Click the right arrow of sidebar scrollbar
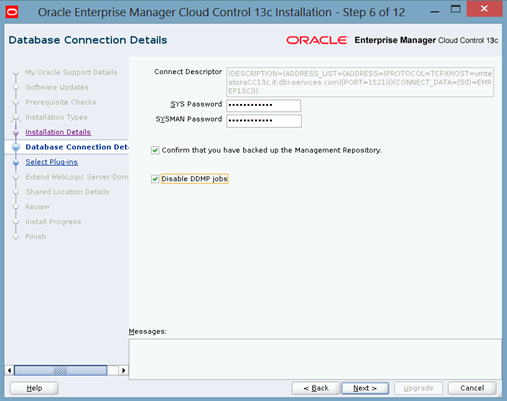Screen dimensions: 507x401 [x=124, y=370]
